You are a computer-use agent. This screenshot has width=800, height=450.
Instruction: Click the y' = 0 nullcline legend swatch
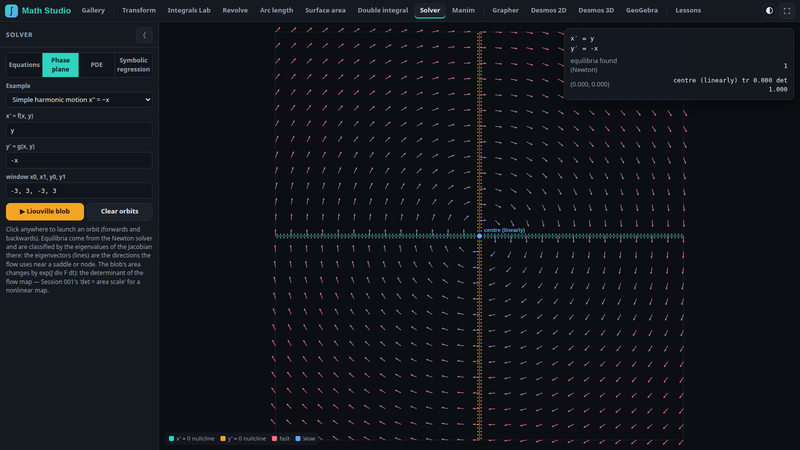[223, 439]
